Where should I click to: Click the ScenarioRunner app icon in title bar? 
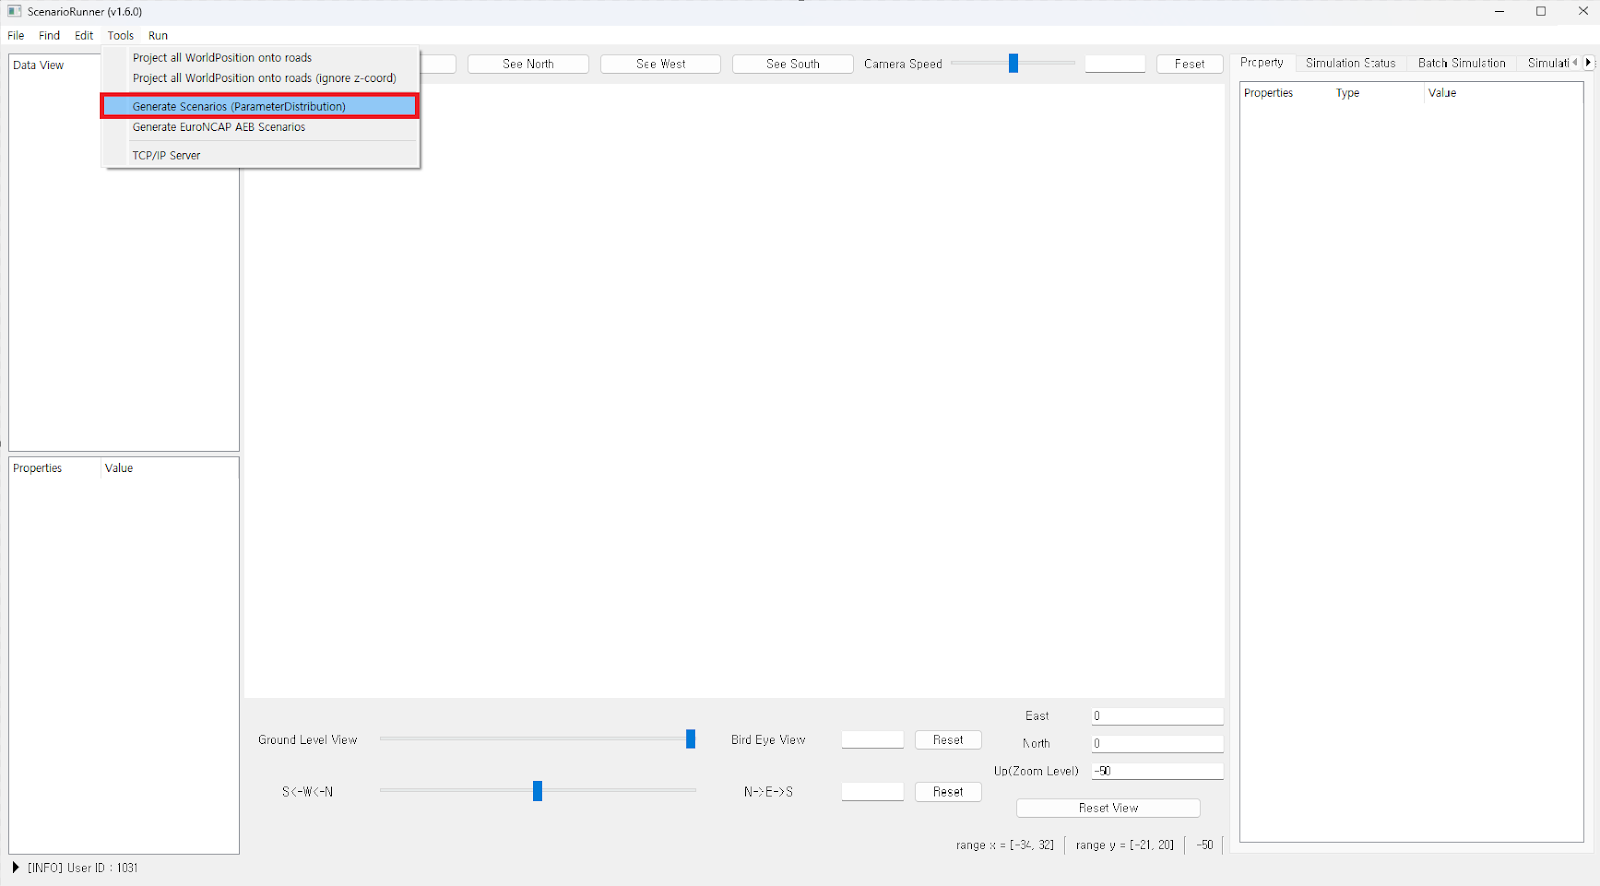tap(14, 12)
